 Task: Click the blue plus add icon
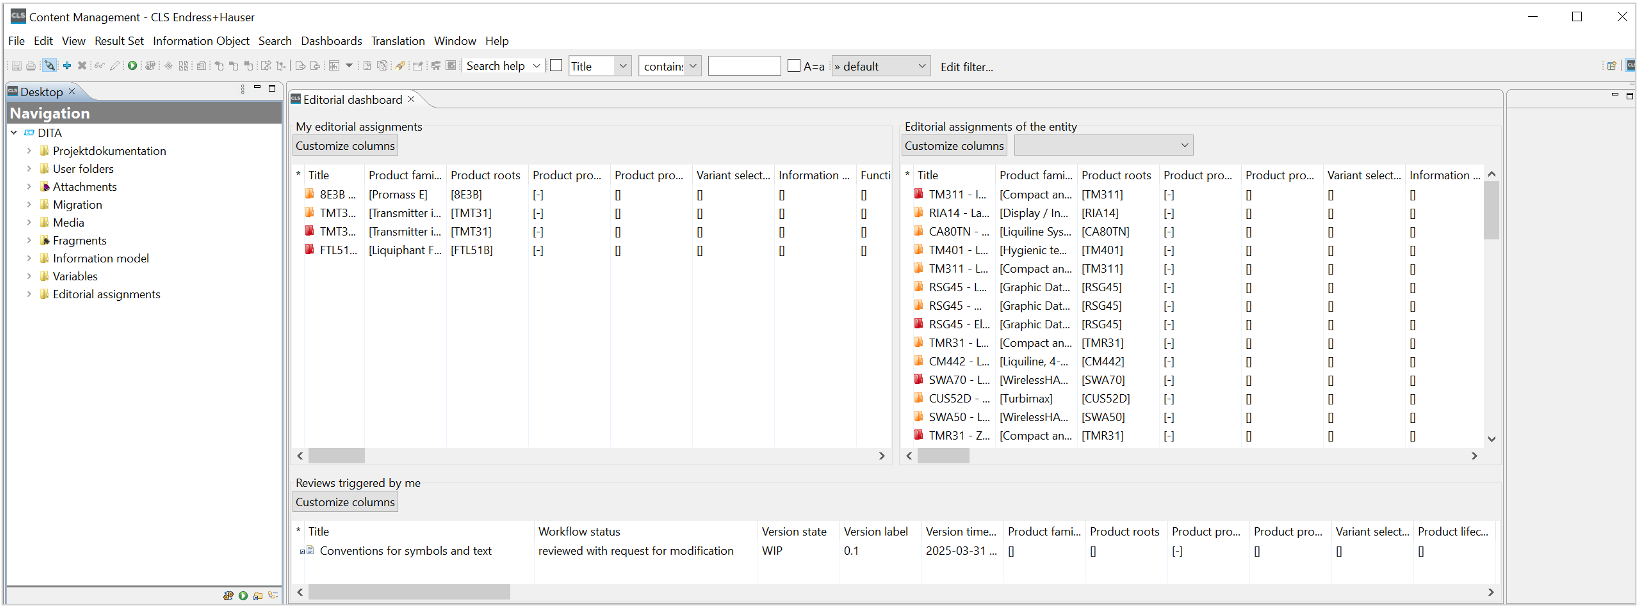coord(67,66)
